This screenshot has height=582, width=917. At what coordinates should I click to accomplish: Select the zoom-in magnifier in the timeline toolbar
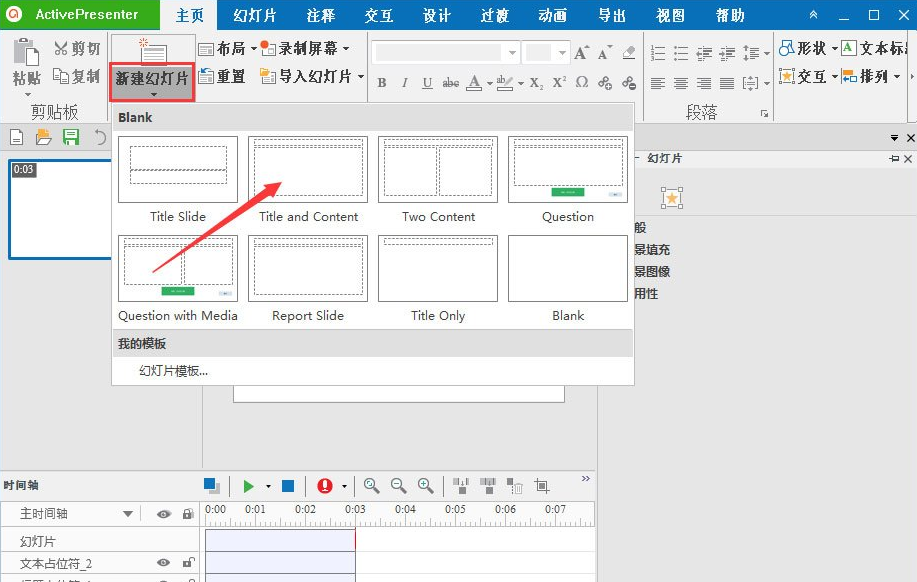pos(425,486)
